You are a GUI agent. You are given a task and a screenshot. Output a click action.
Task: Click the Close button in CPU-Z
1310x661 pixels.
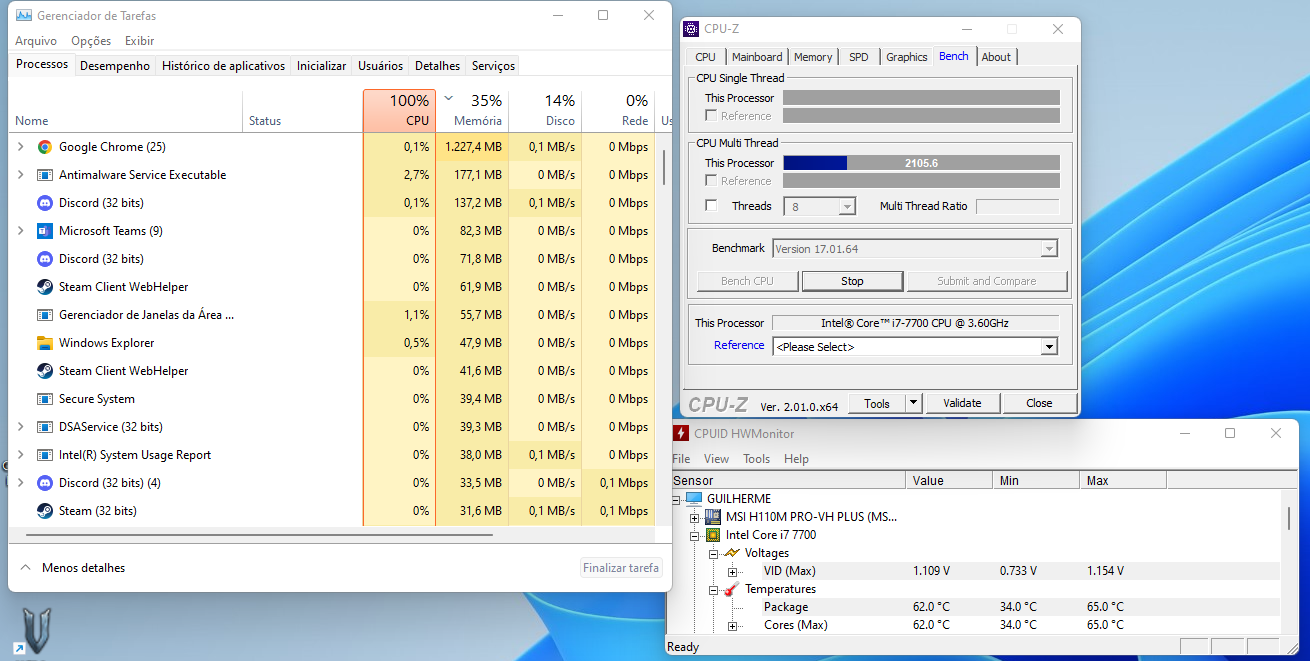pyautogui.click(x=1039, y=403)
